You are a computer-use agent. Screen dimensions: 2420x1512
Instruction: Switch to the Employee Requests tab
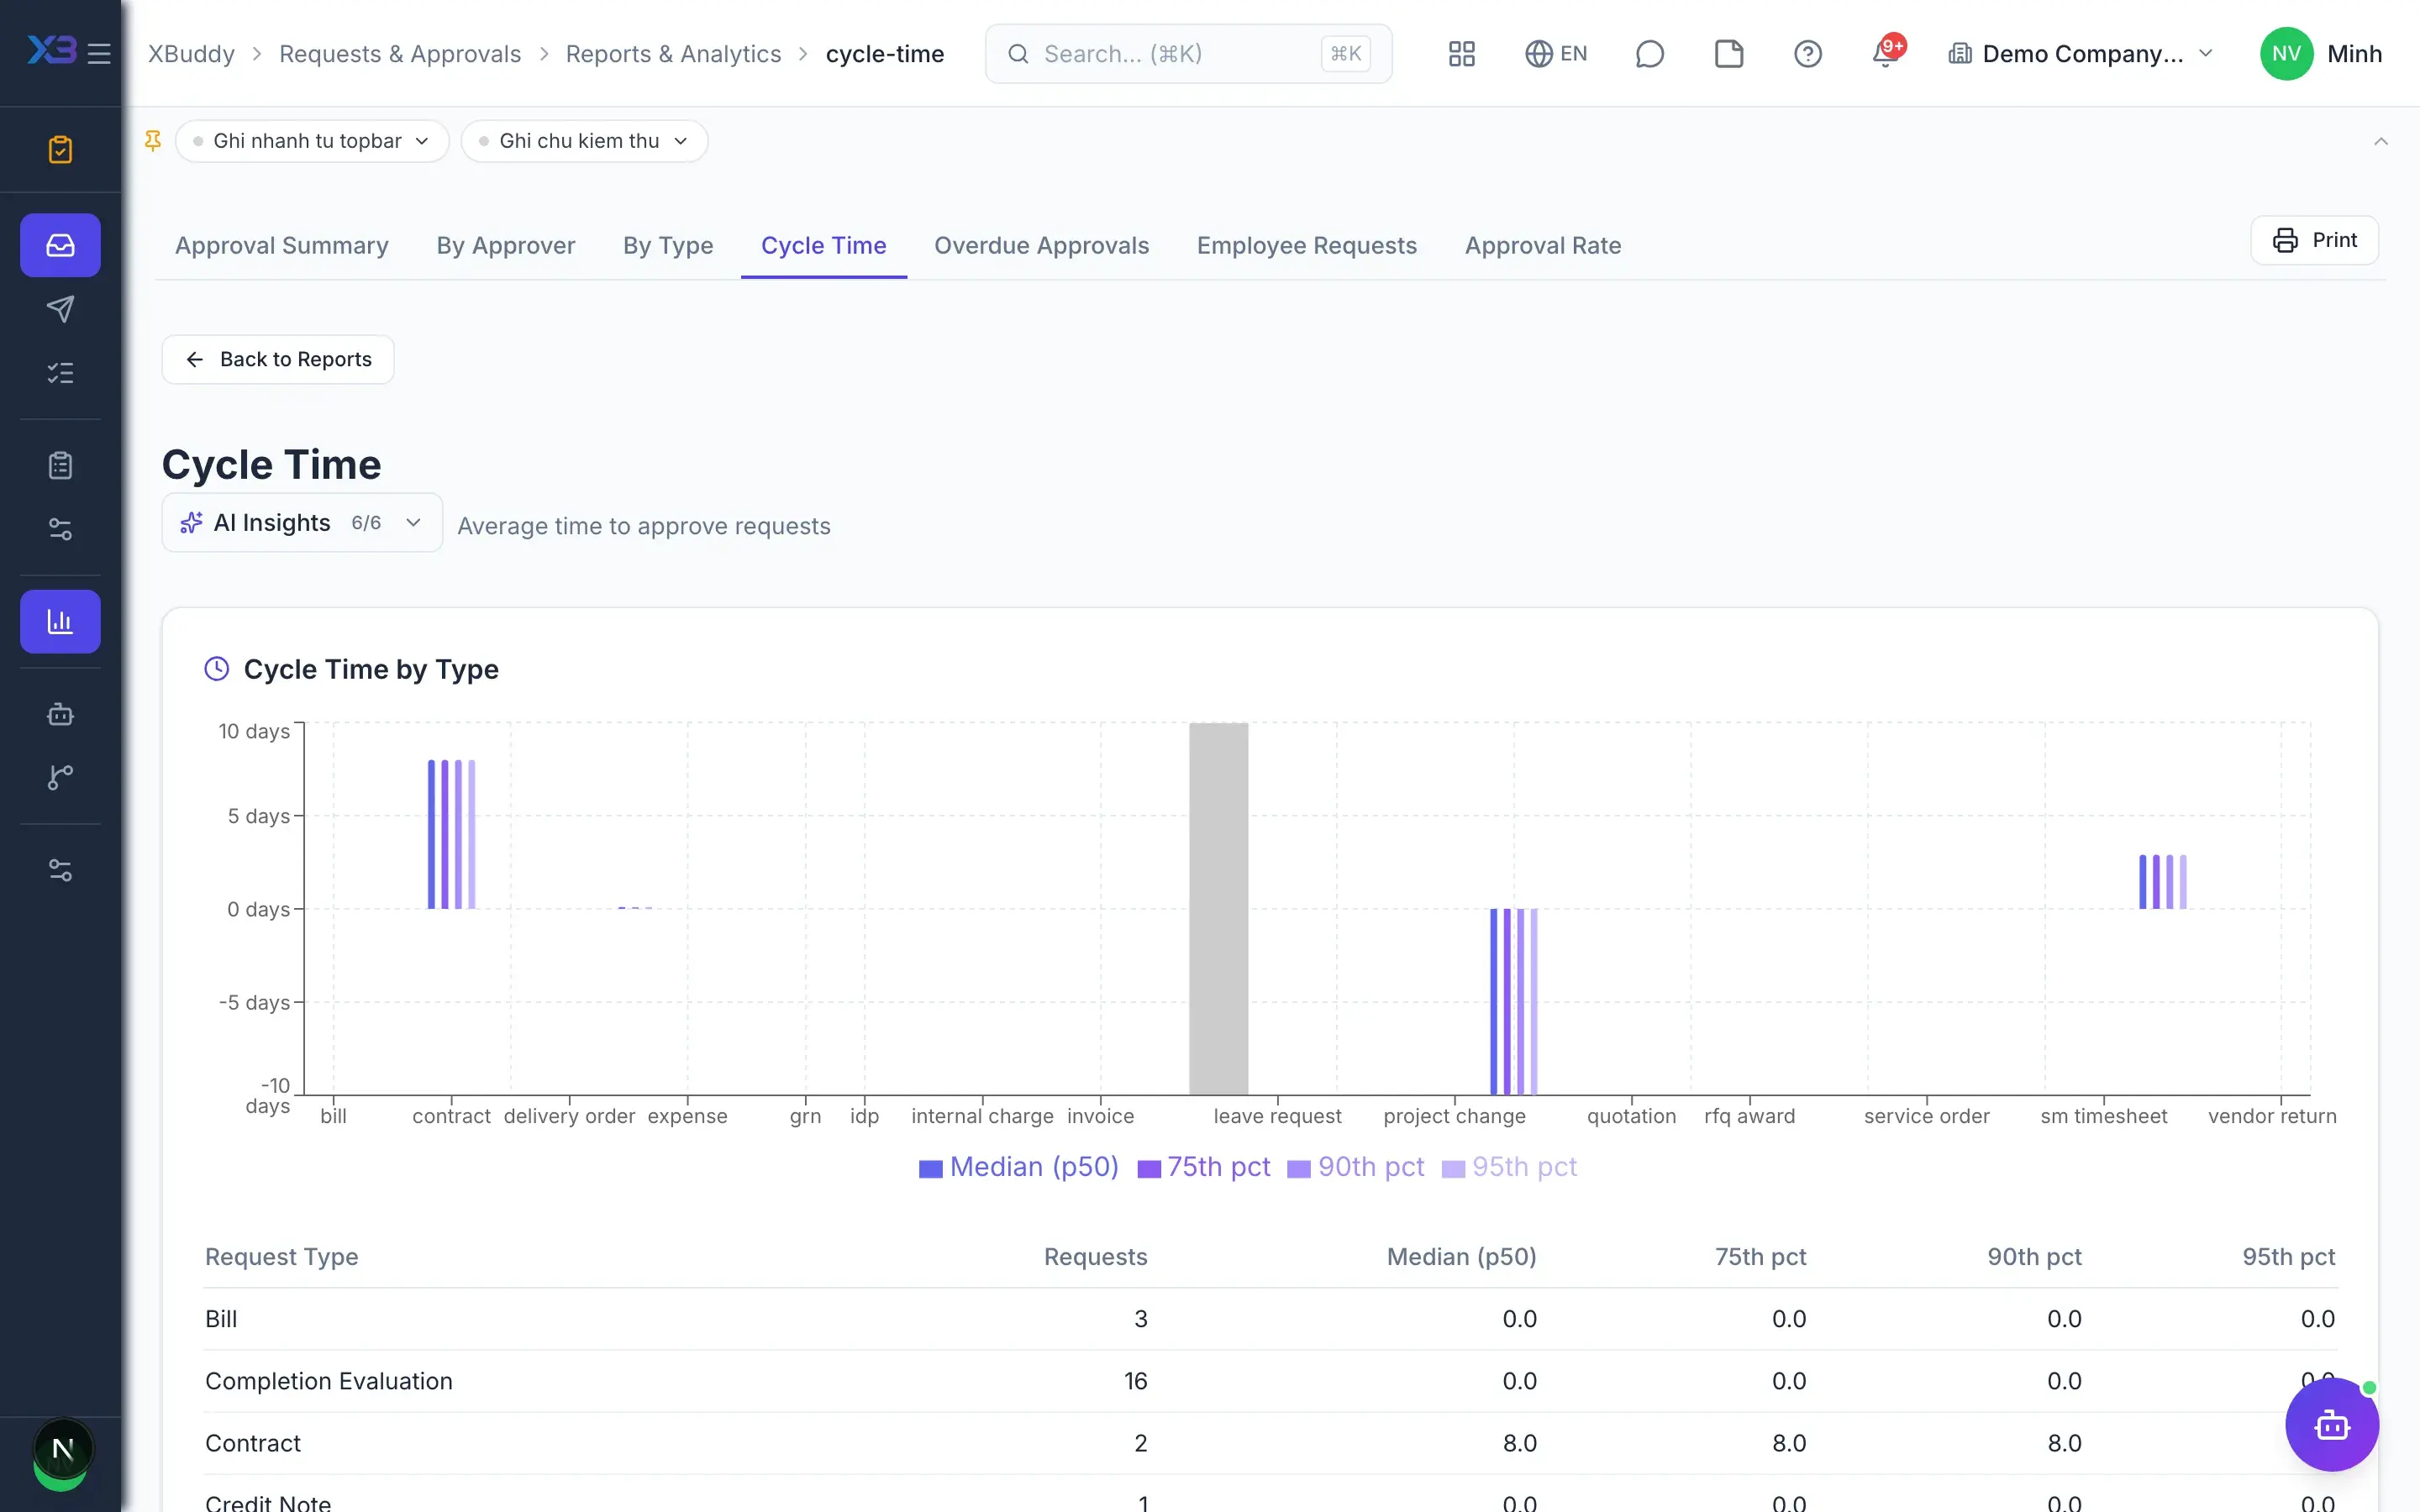click(x=1307, y=245)
